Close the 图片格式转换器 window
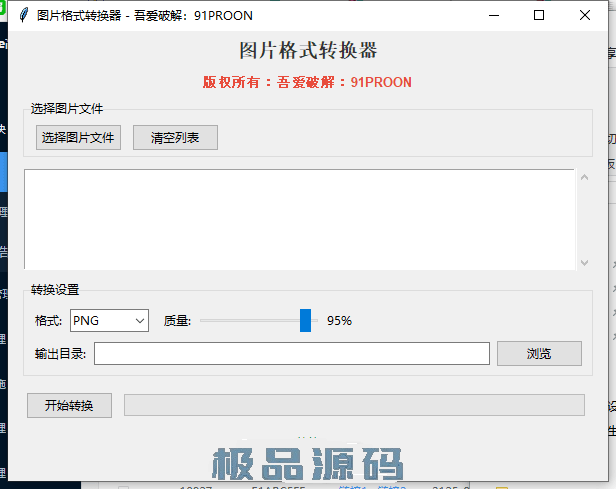616x489 pixels. (585, 15)
